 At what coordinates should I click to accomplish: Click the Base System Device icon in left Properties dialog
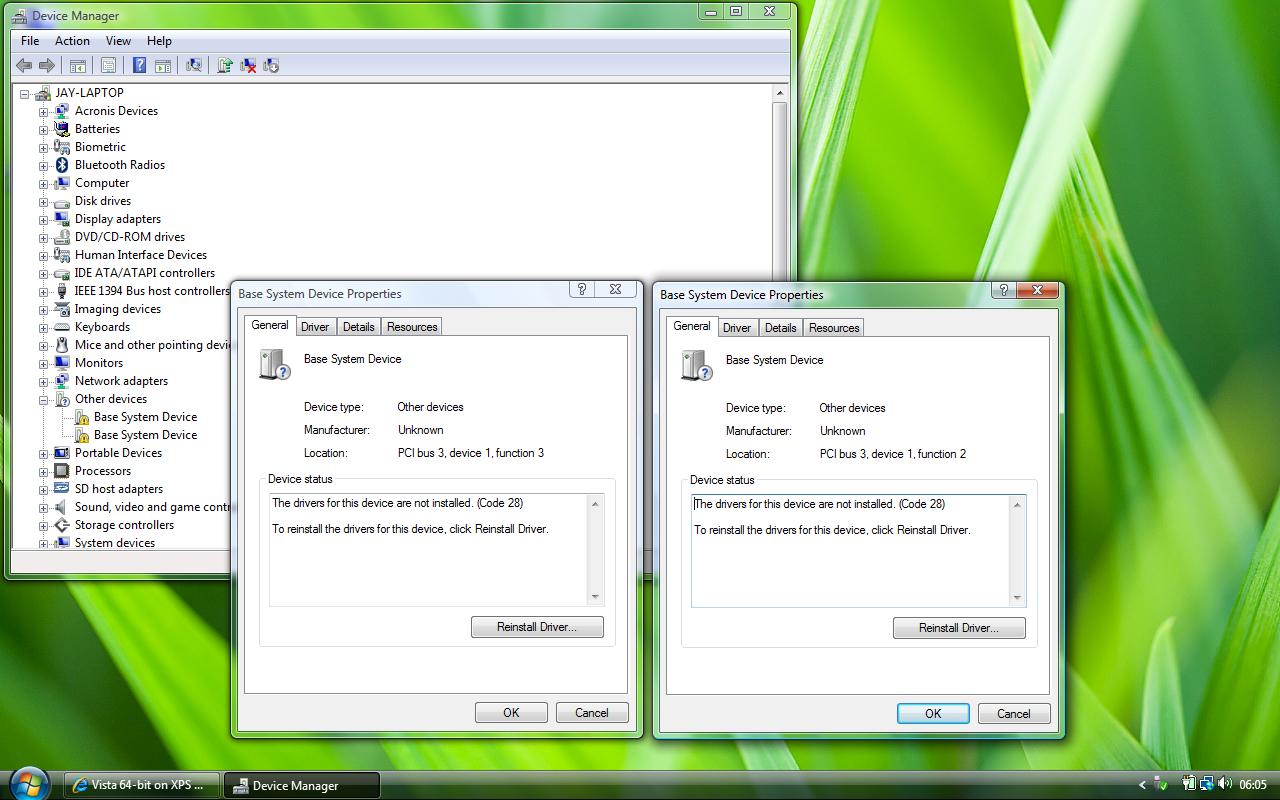(x=274, y=364)
